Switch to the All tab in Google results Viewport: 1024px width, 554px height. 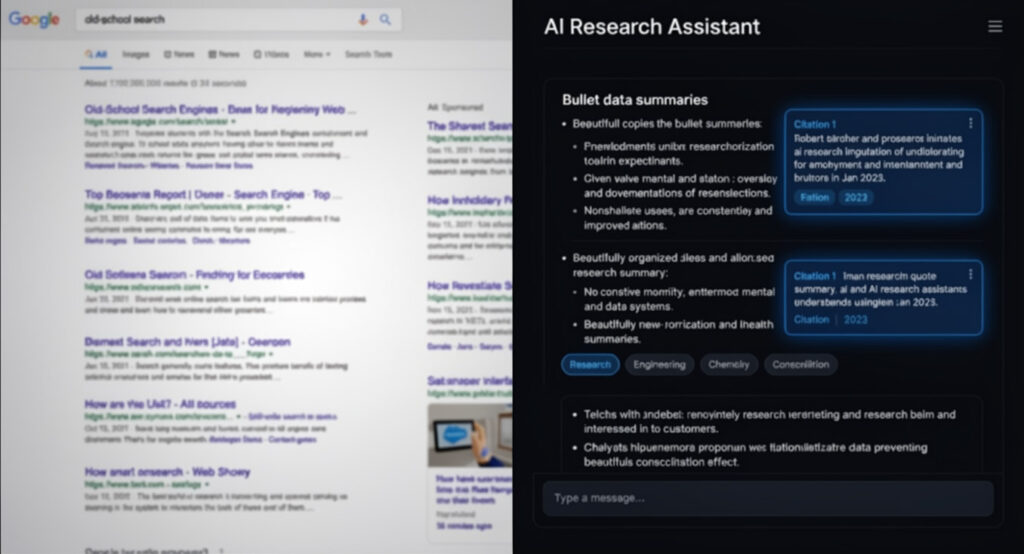pyautogui.click(x=95, y=54)
